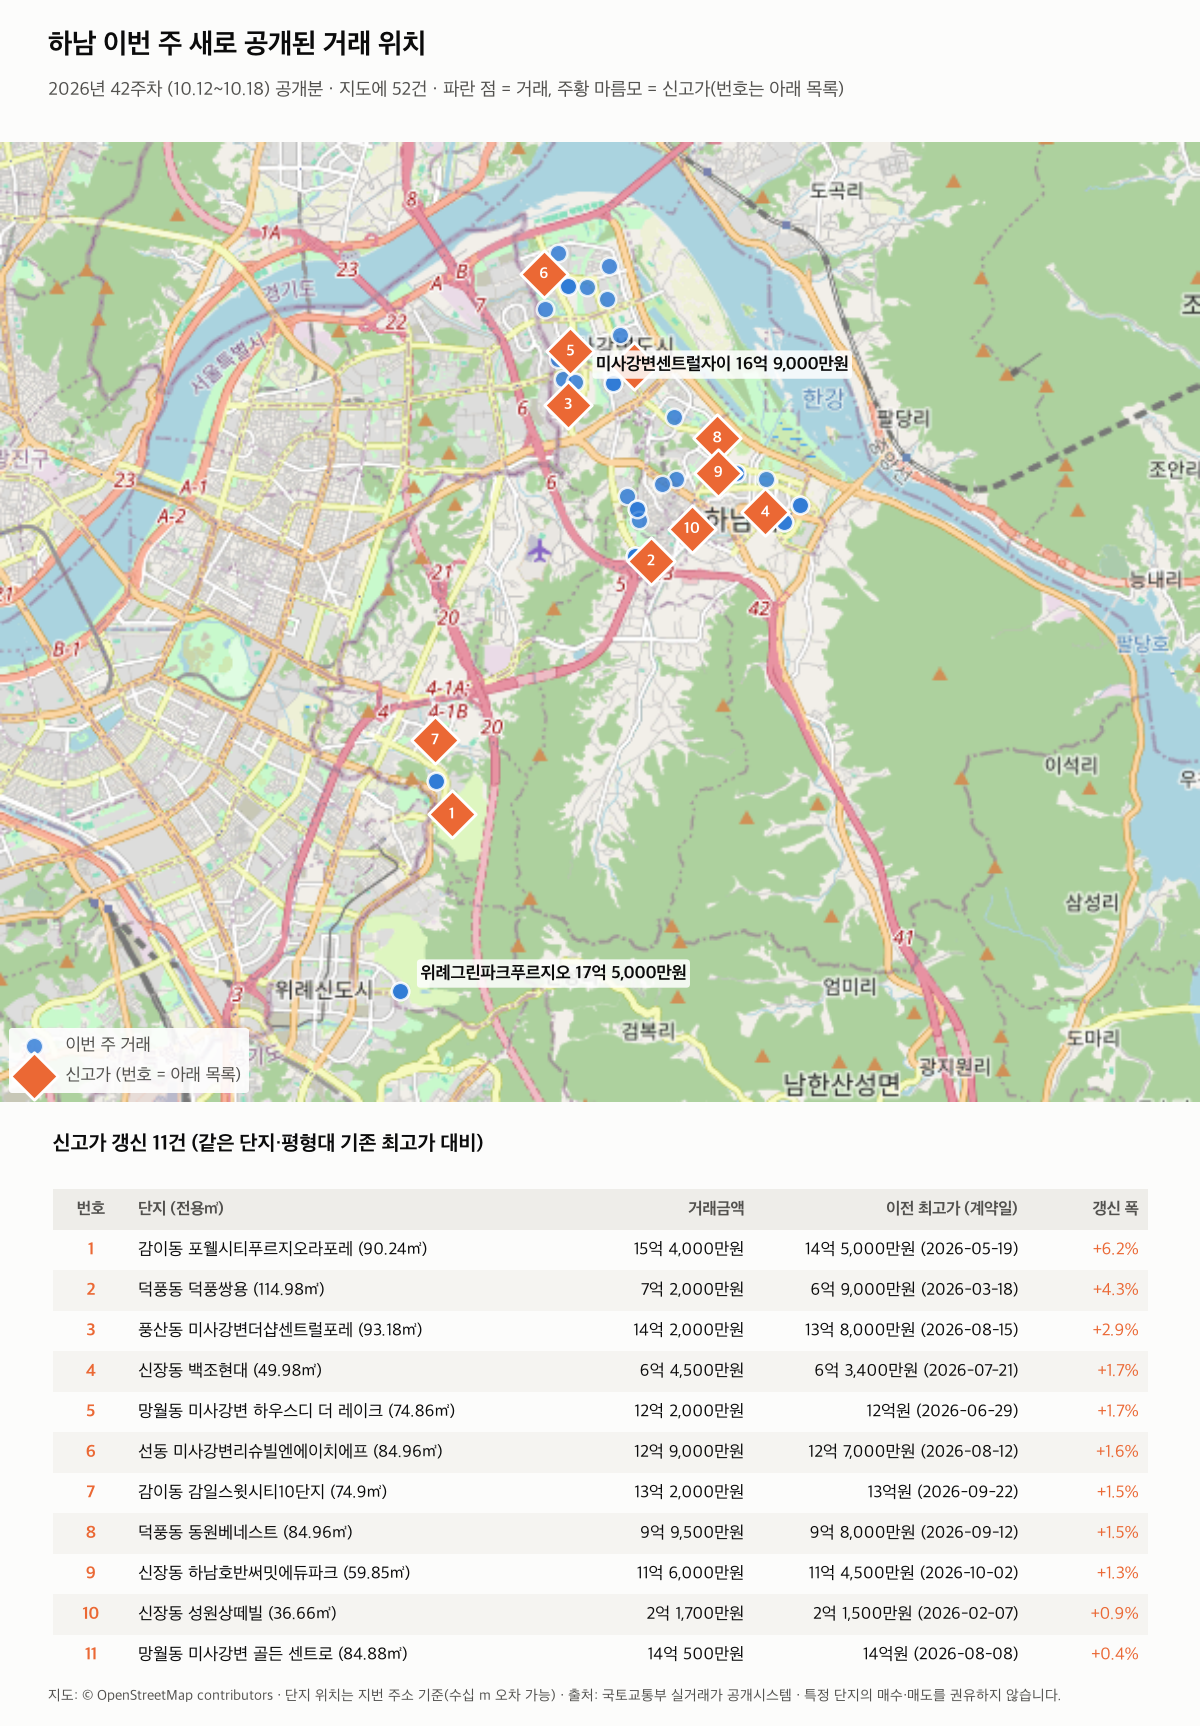Click 선동 미사강변리슈빌엔에이치에프 in the list
This screenshot has height=1726, width=1200.
(290, 1451)
